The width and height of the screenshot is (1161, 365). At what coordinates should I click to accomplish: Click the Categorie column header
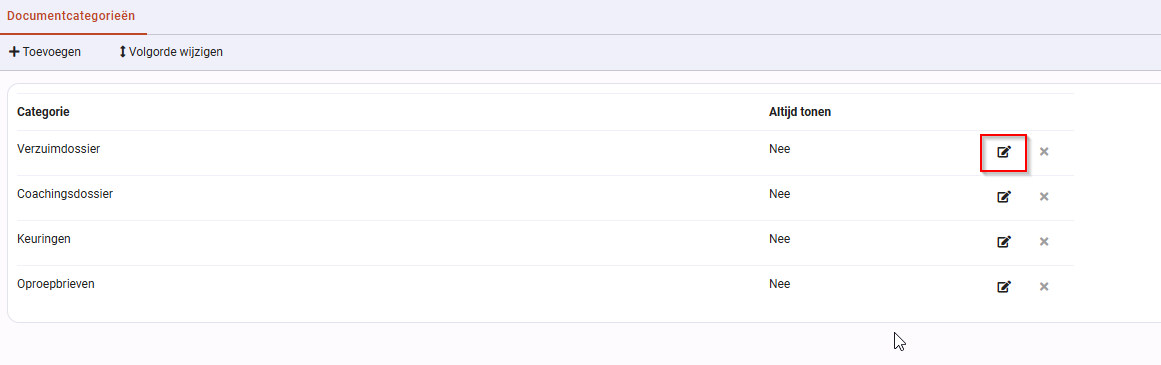coord(43,112)
